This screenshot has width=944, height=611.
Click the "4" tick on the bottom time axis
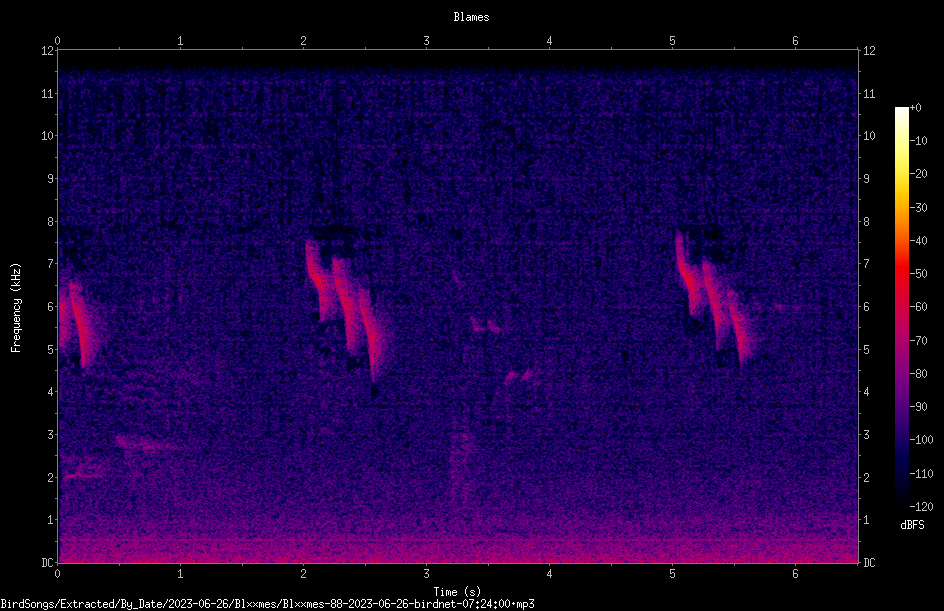tap(549, 574)
